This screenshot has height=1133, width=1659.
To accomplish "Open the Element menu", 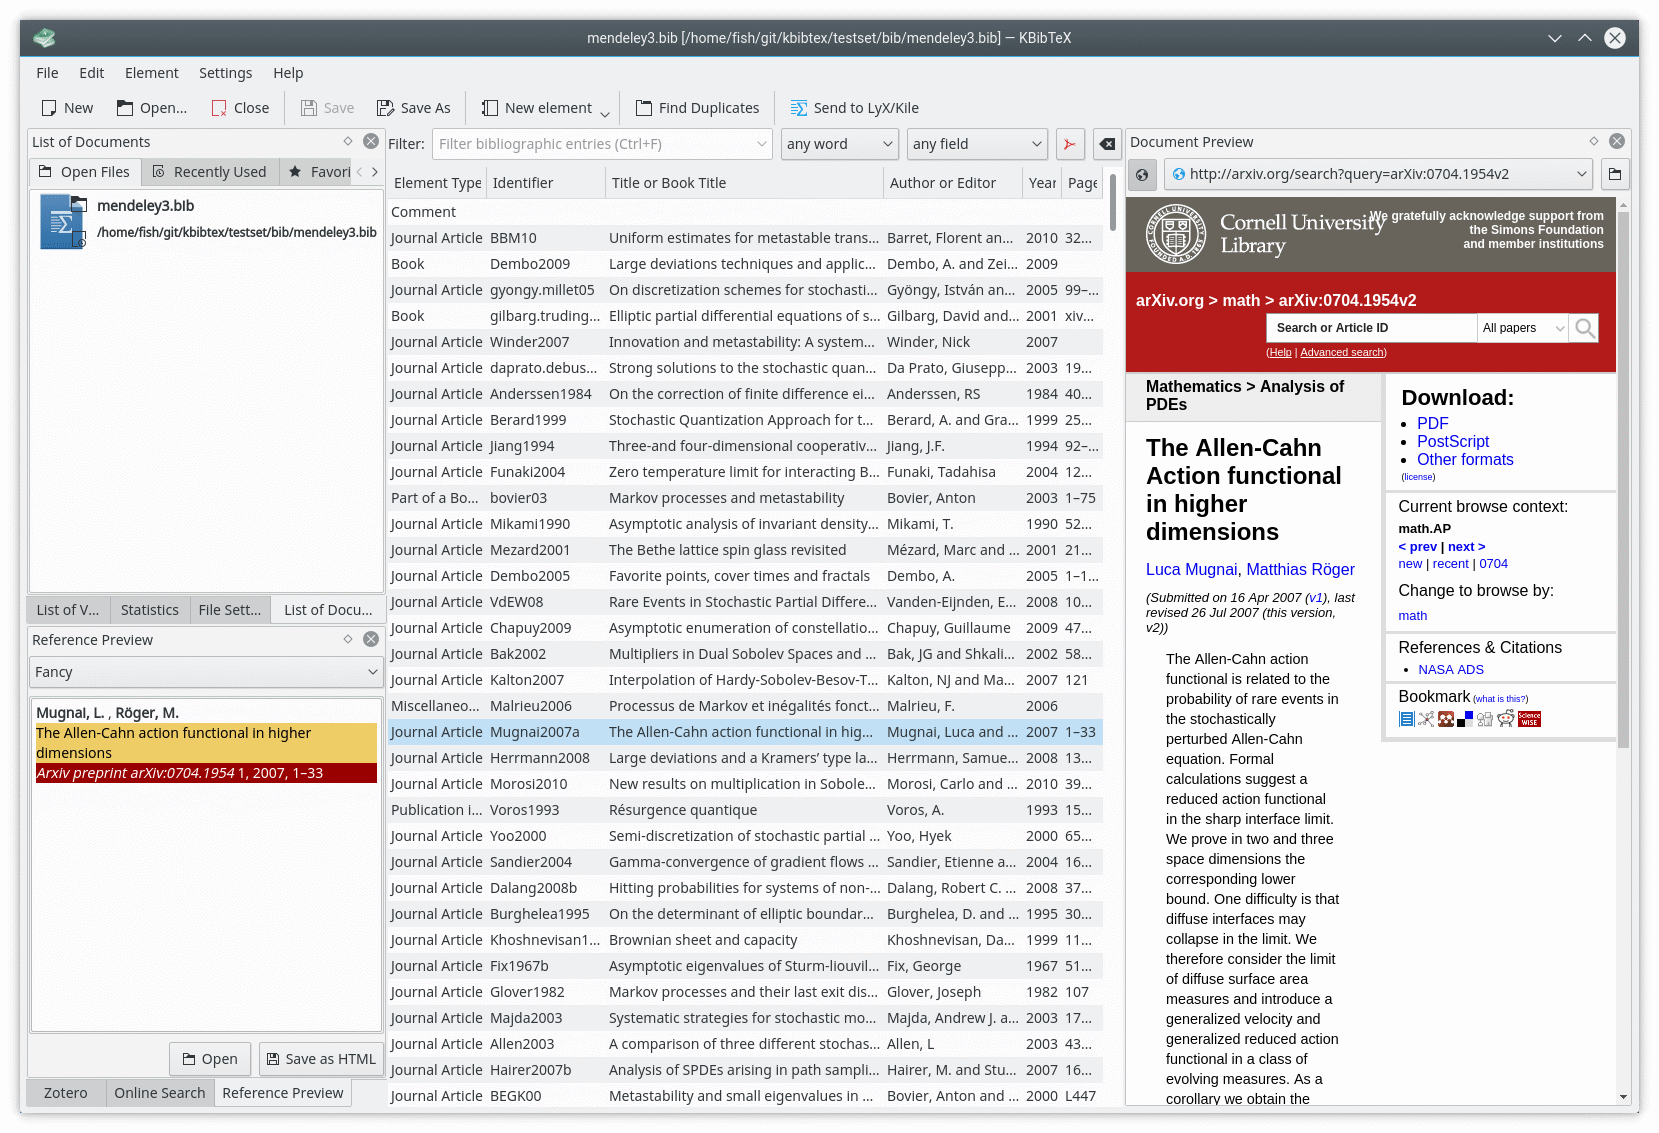I will 151,72.
